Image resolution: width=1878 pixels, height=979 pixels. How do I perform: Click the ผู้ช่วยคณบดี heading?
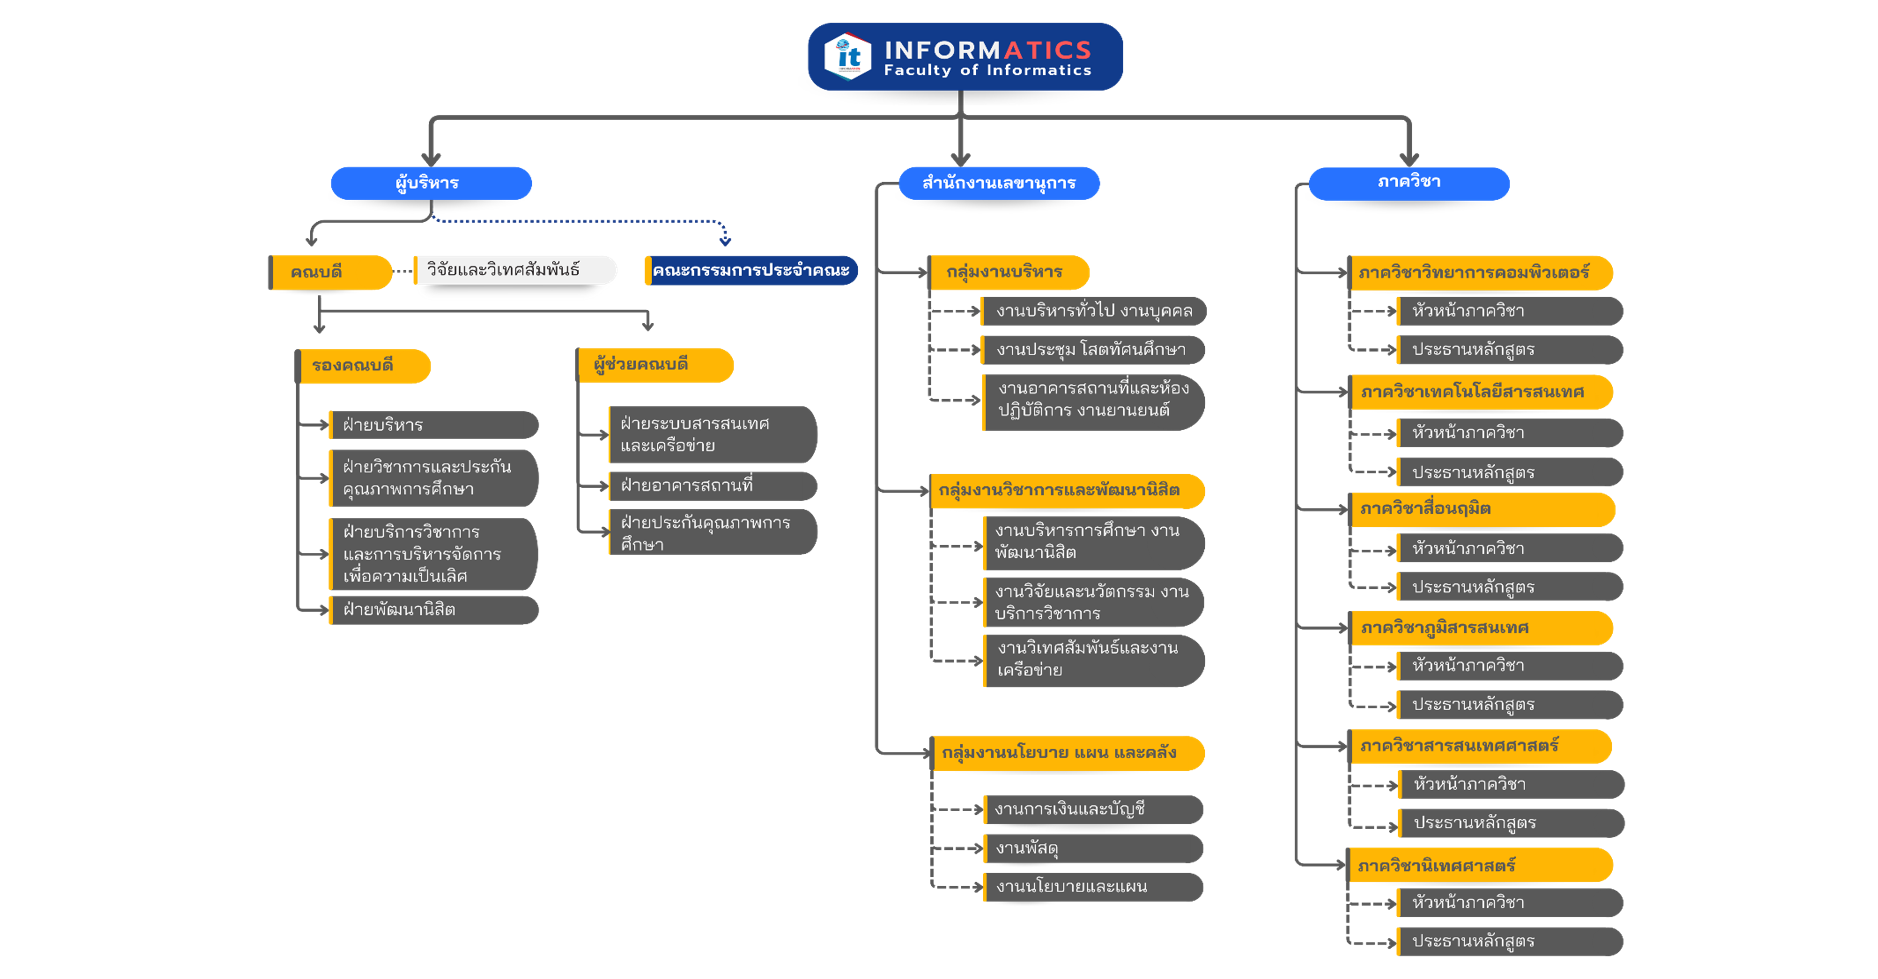click(655, 365)
